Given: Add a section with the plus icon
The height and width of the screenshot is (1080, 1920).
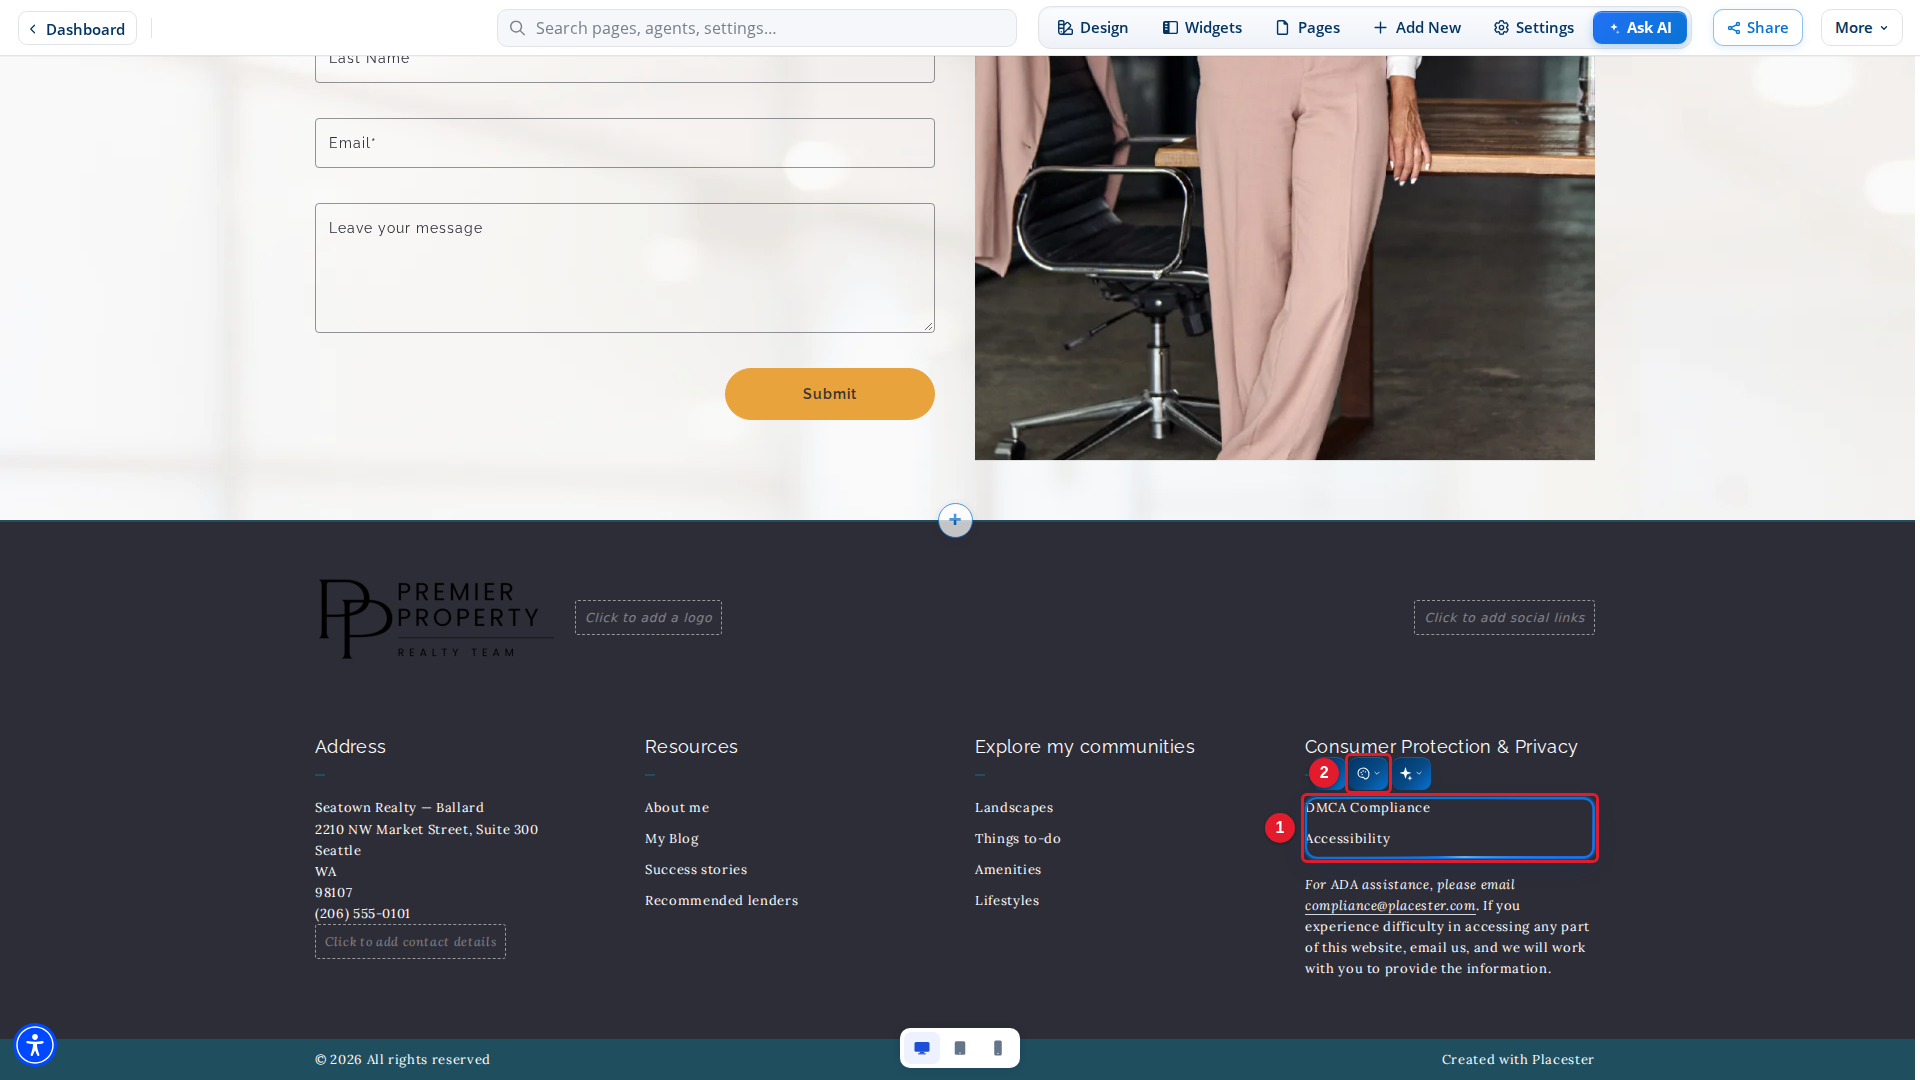Looking at the screenshot, I should pos(955,520).
